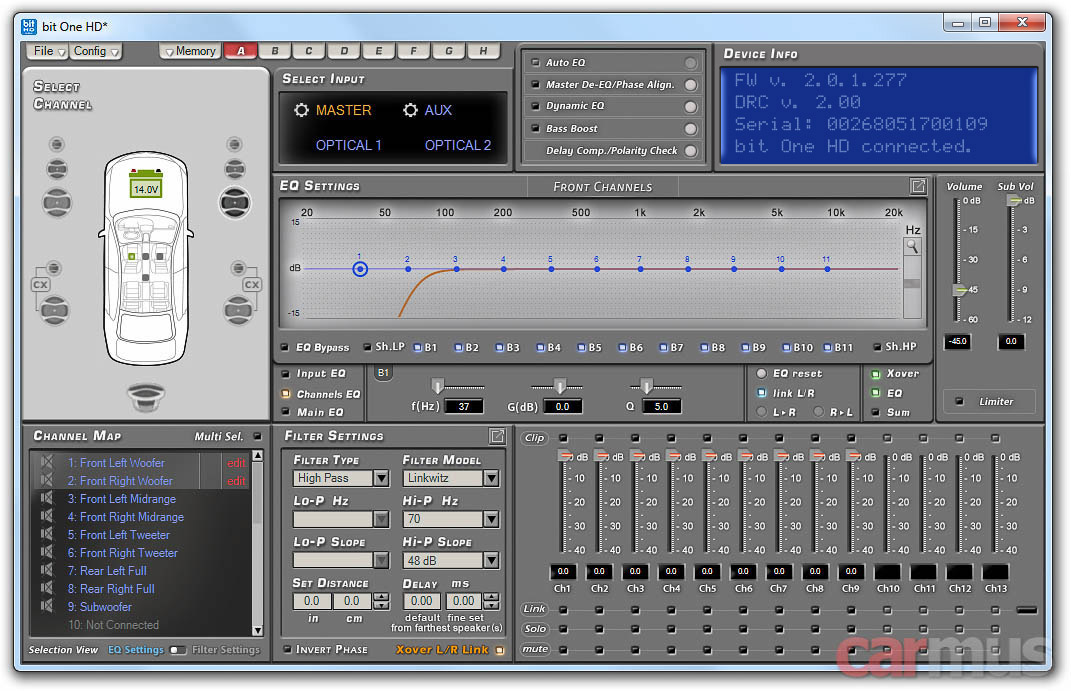Expand the Hi-P Hz dropdown
This screenshot has height=691, width=1071.
coord(491,519)
